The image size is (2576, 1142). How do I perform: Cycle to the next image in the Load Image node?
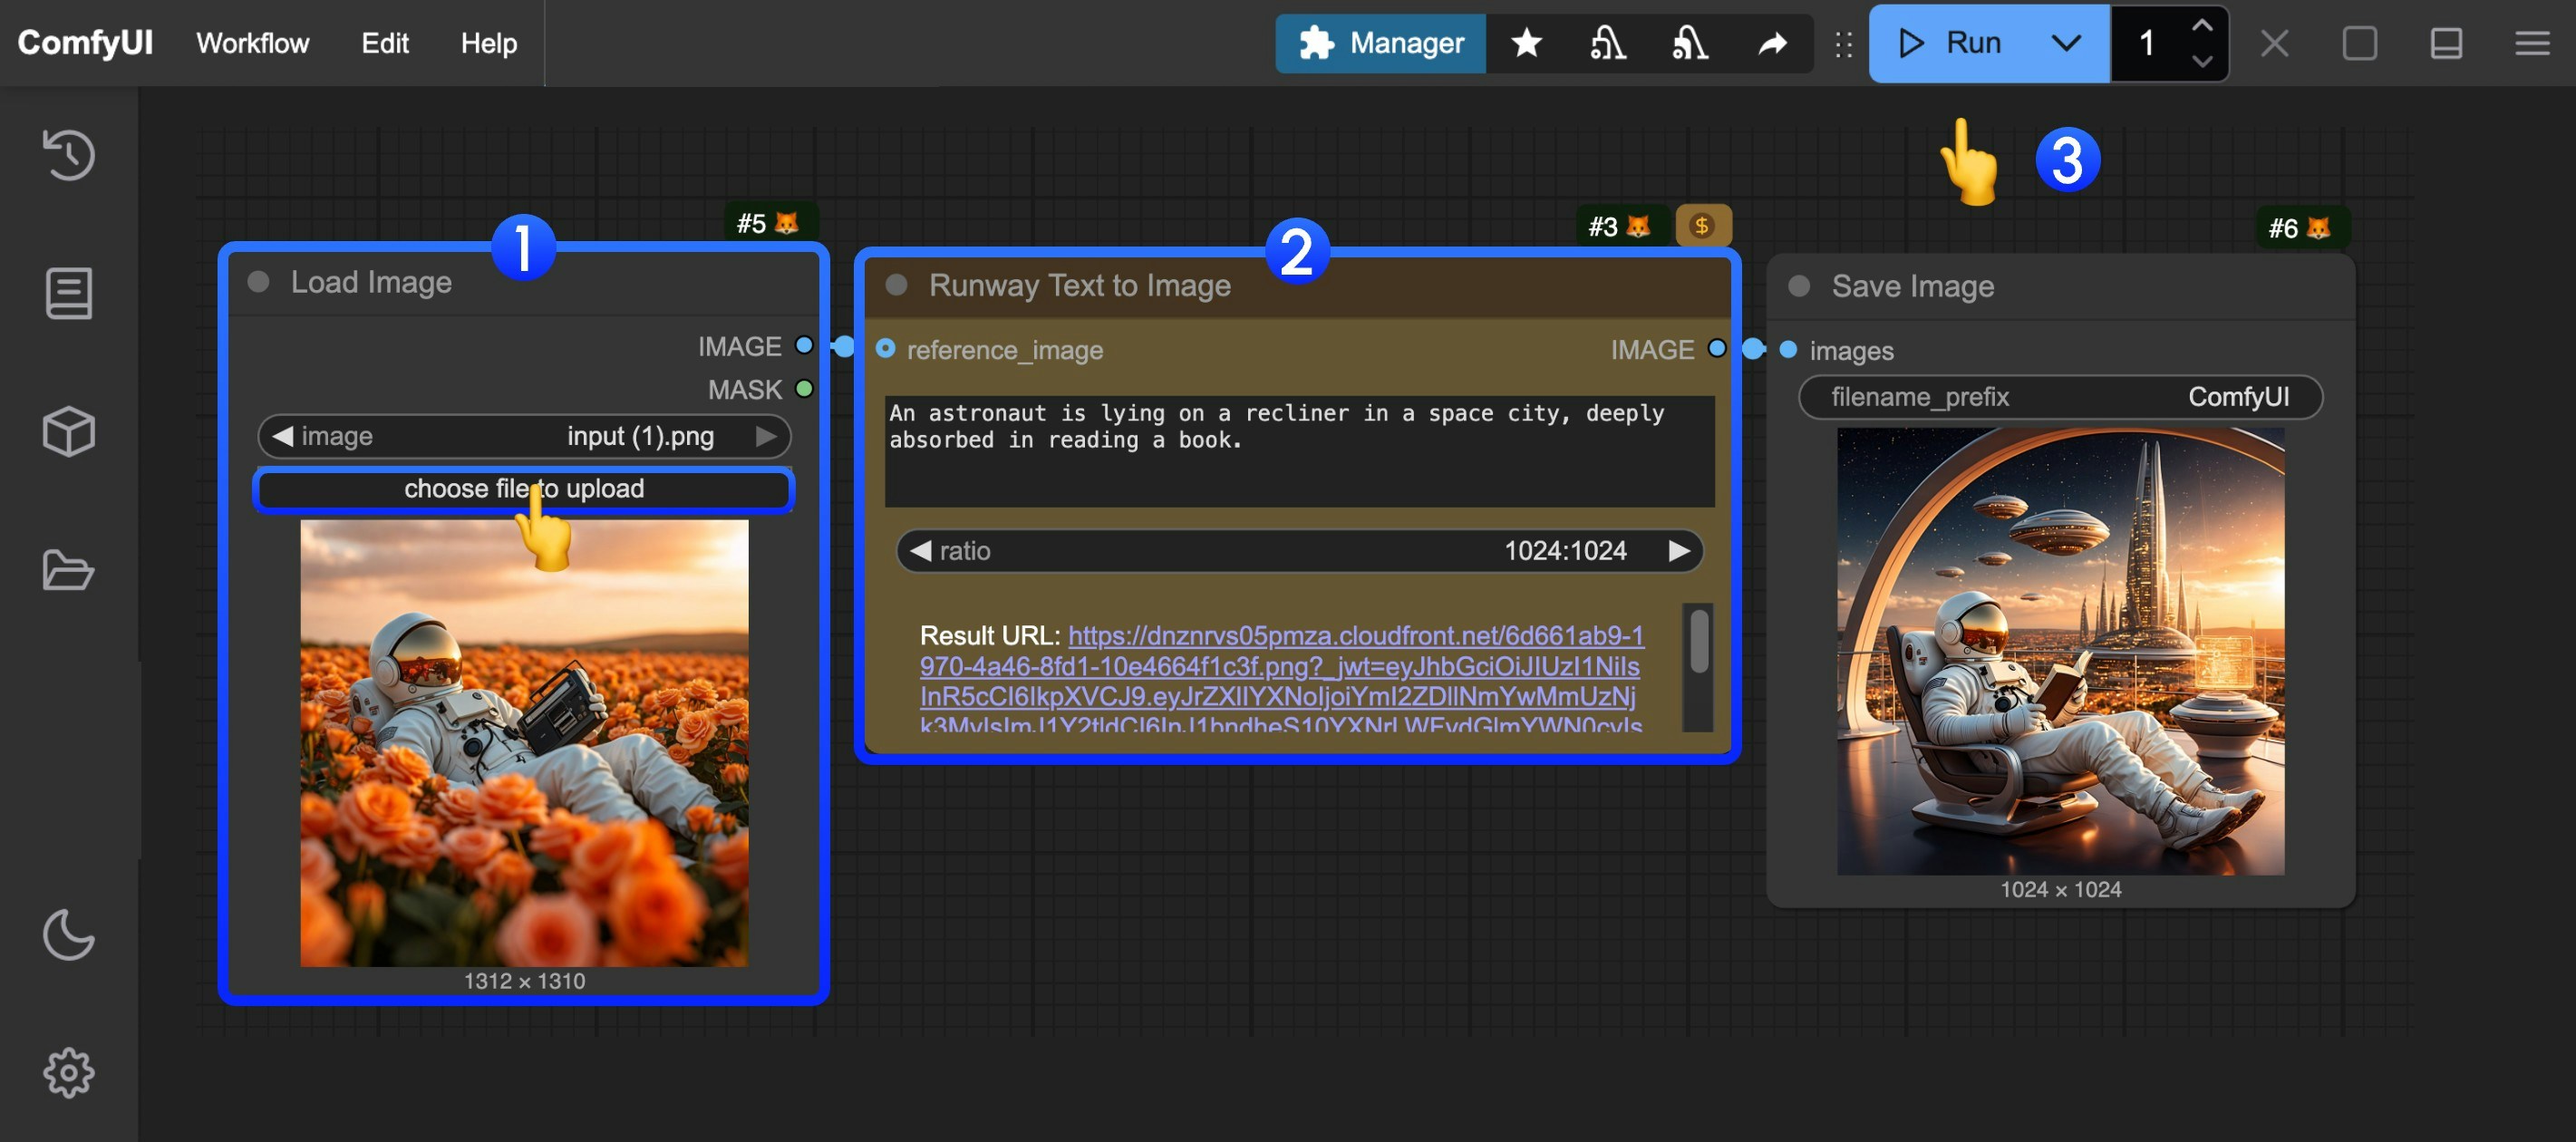(768, 436)
